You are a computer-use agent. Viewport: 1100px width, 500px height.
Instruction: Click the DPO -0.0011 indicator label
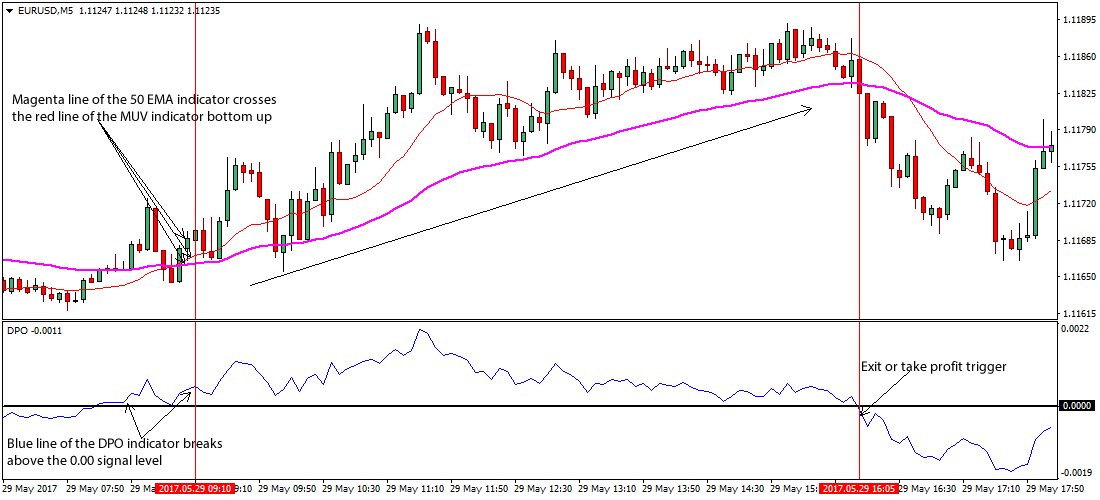coord(34,330)
